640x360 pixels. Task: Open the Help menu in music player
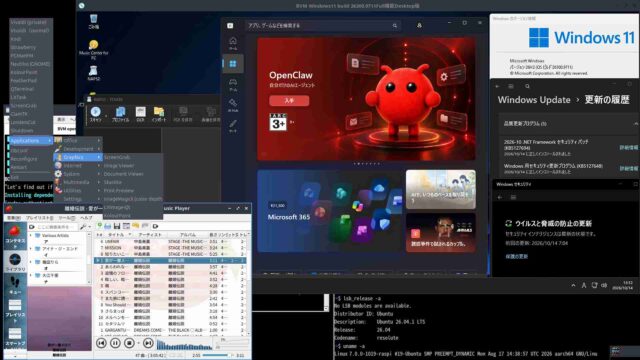86,218
